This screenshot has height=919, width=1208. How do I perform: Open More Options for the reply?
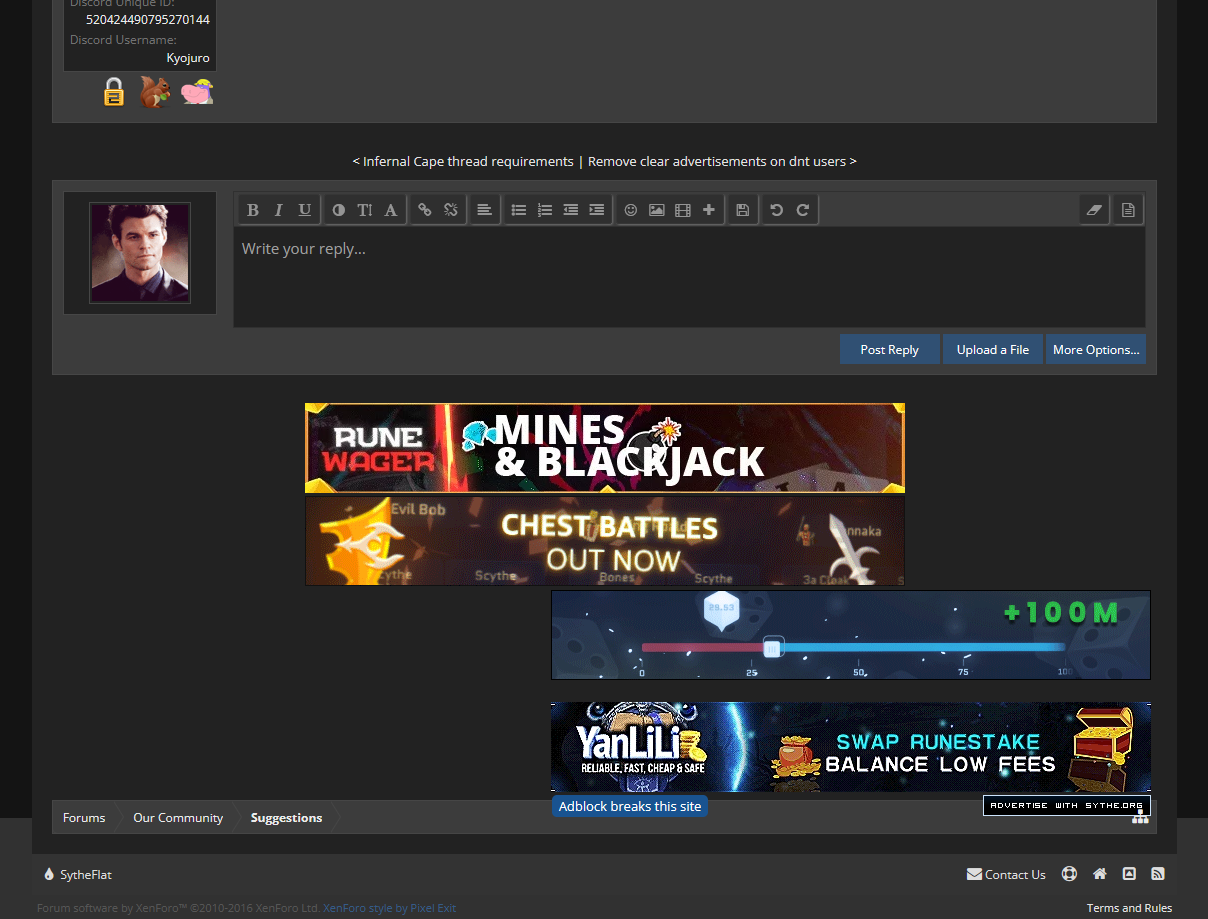(1096, 349)
